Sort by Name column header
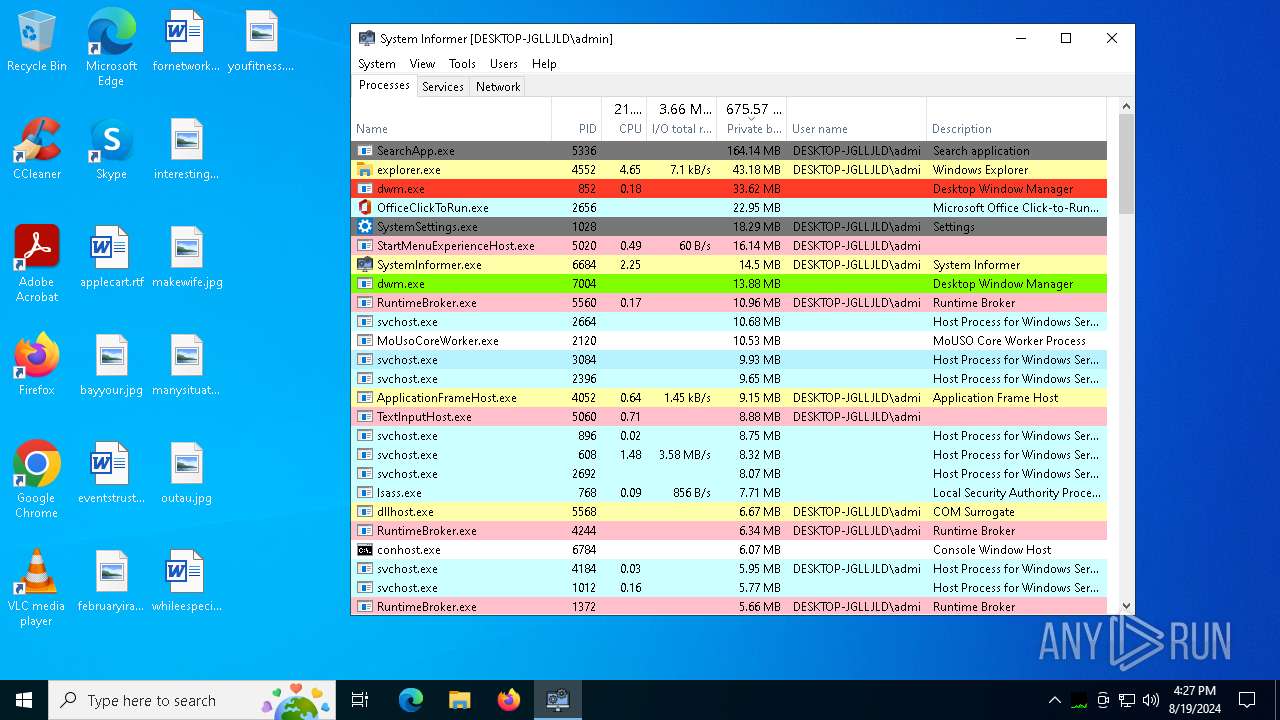 pos(451,119)
